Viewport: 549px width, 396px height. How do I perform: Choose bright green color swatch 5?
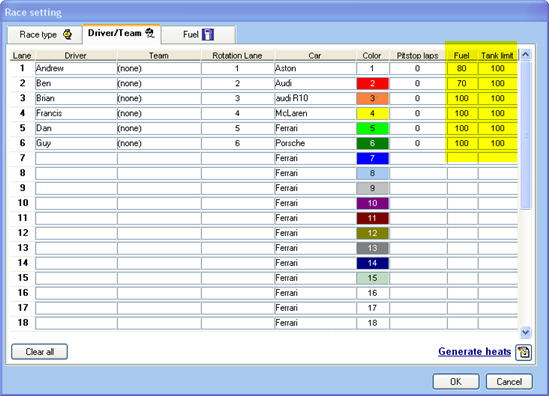click(x=373, y=128)
